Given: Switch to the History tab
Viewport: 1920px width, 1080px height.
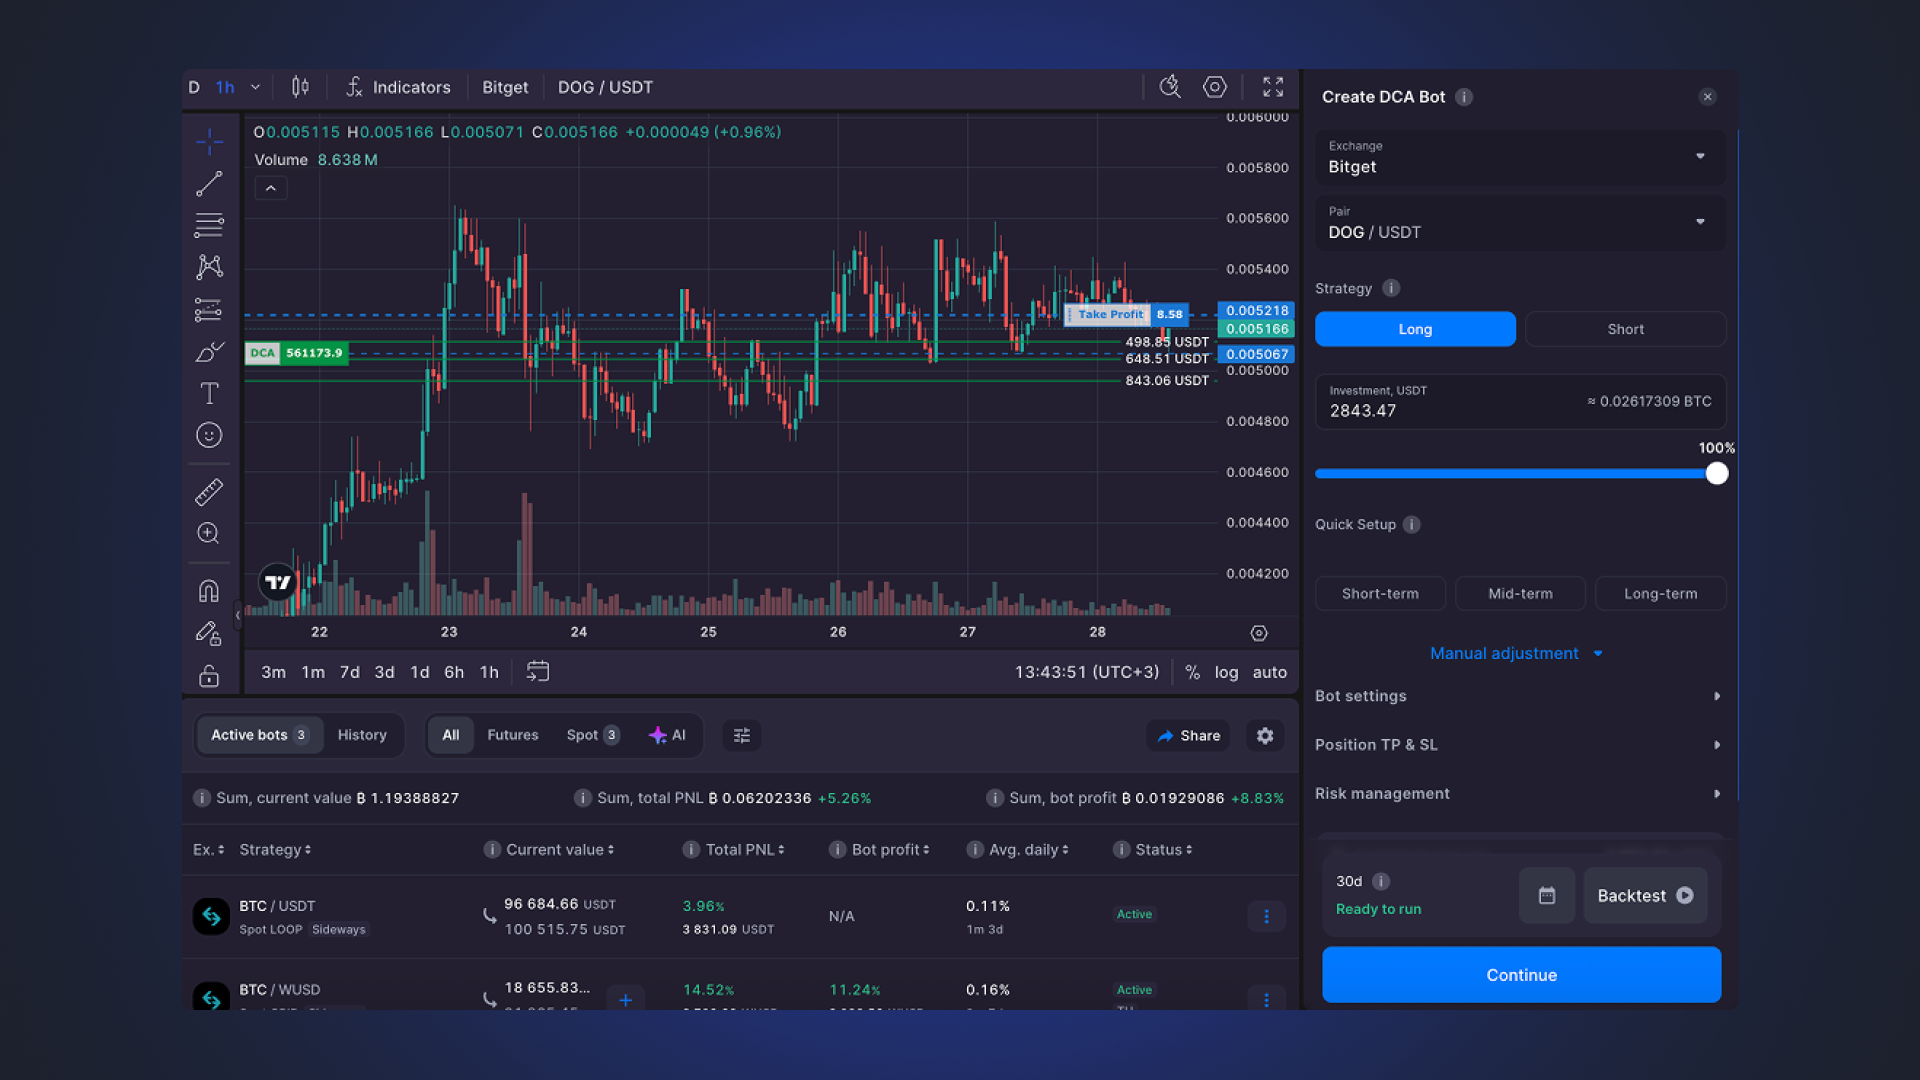Looking at the screenshot, I should pyautogui.click(x=362, y=735).
